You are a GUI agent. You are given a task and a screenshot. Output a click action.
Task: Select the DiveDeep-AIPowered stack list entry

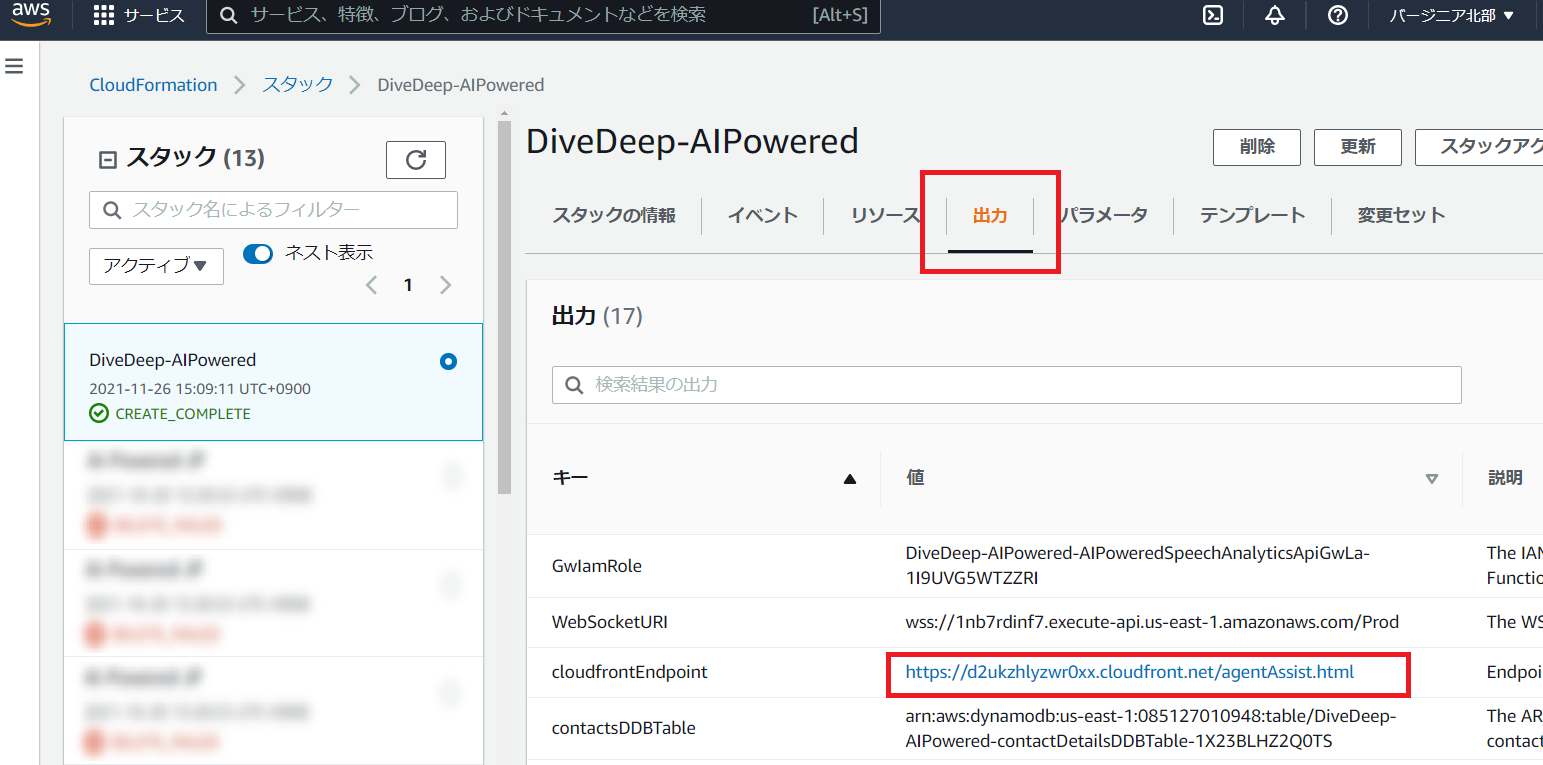(273, 382)
